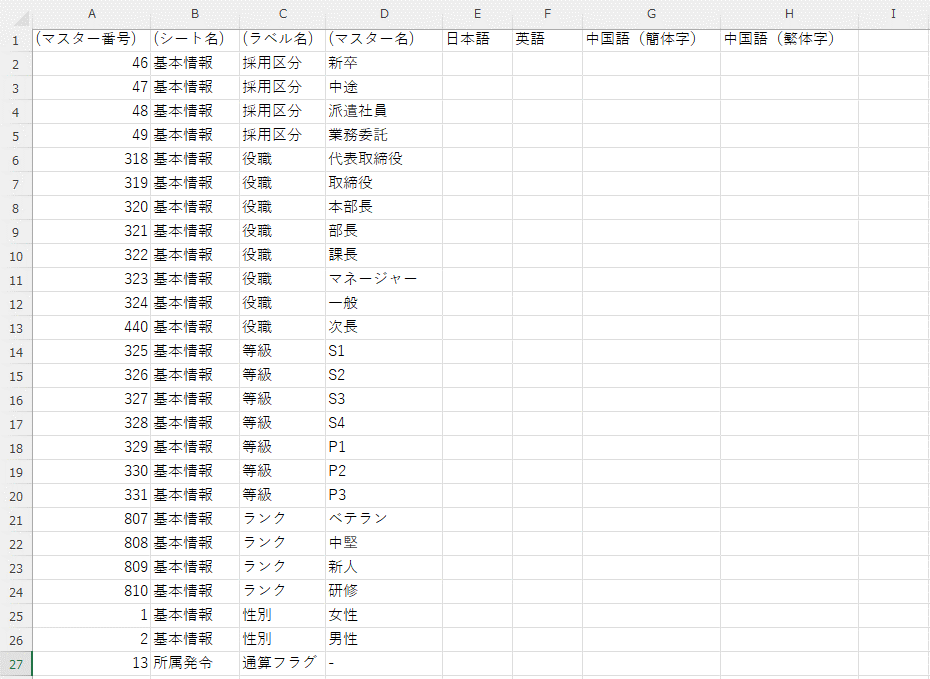Select the column I header
Screen dimensions: 930x679
tap(893, 13)
